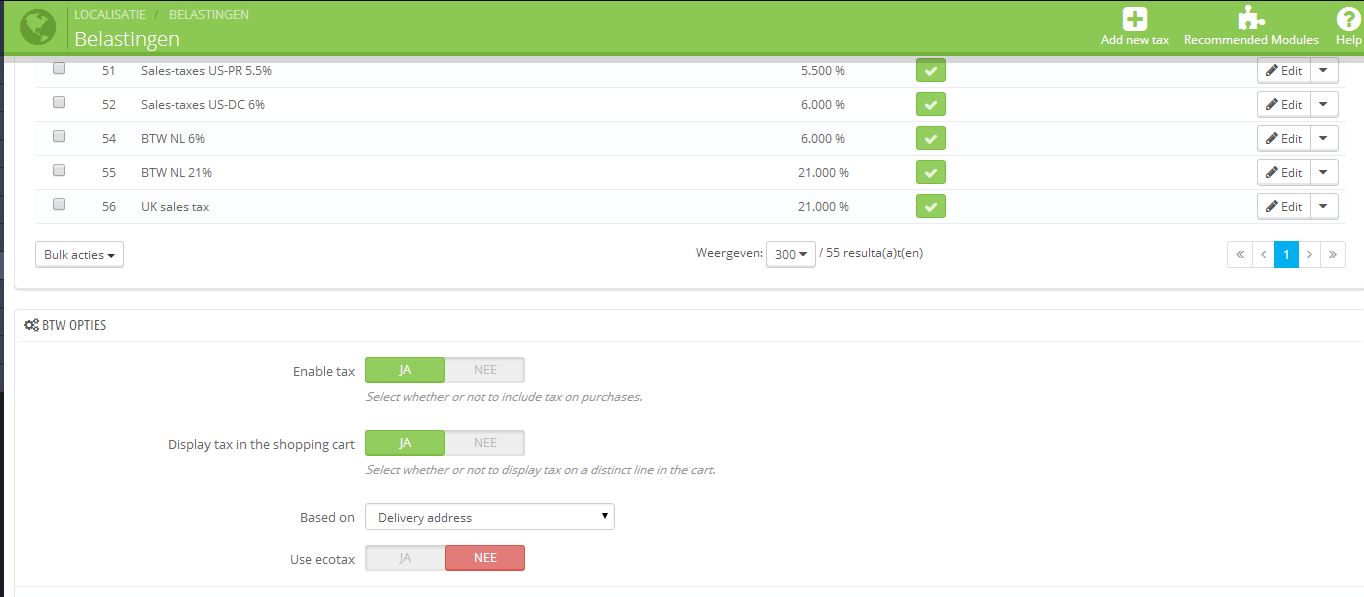This screenshot has width=1364, height=597.
Task: Go to previous page arrow
Action: (x=1263, y=254)
